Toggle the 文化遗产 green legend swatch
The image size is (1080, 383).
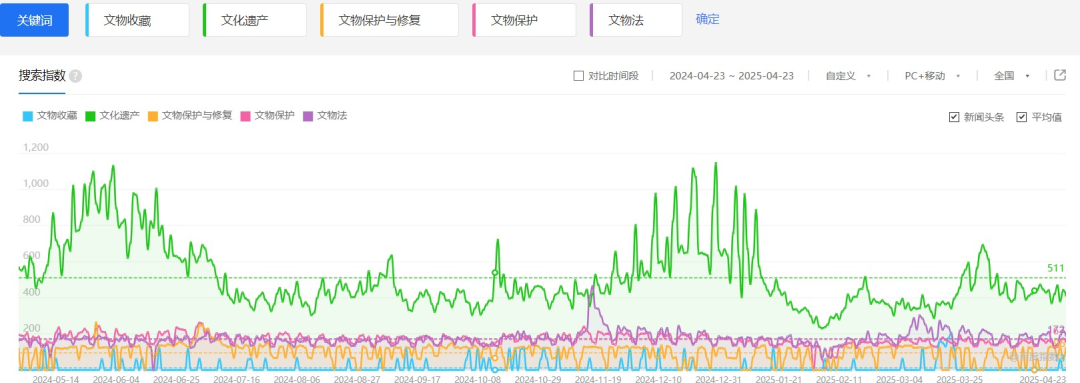[x=90, y=116]
